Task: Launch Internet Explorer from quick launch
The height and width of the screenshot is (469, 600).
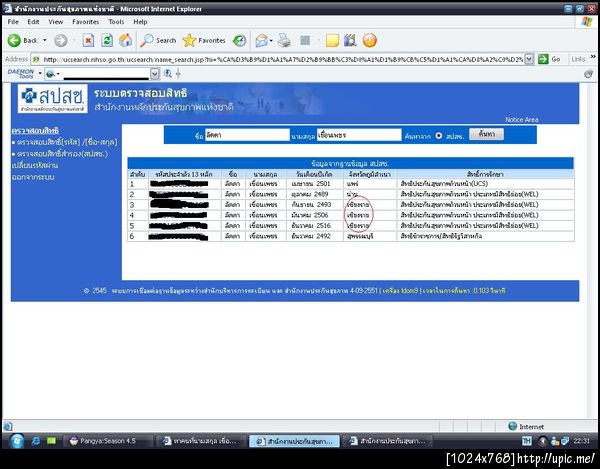Action: click(36, 441)
